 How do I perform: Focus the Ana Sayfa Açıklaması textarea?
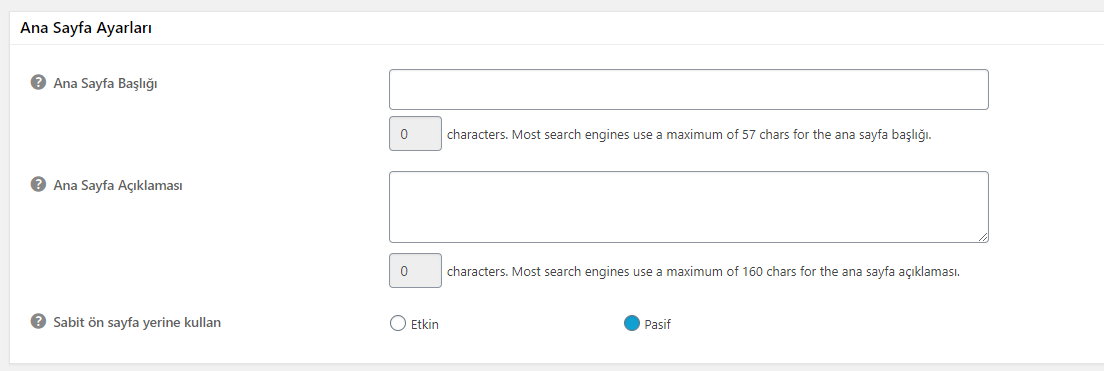click(x=689, y=207)
